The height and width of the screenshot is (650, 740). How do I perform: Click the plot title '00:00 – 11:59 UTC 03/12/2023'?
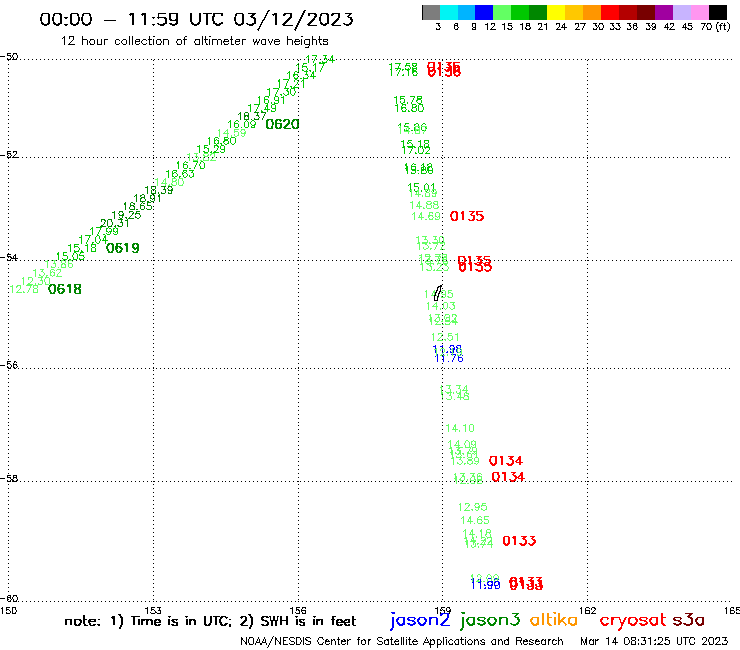tap(196, 19)
